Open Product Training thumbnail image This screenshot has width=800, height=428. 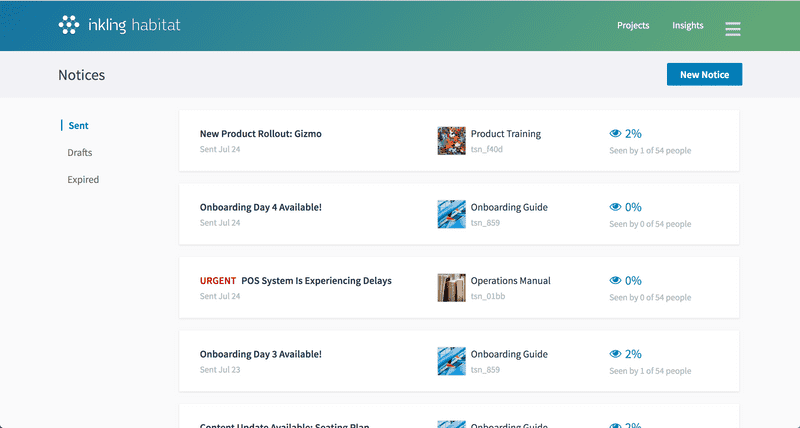click(x=452, y=141)
